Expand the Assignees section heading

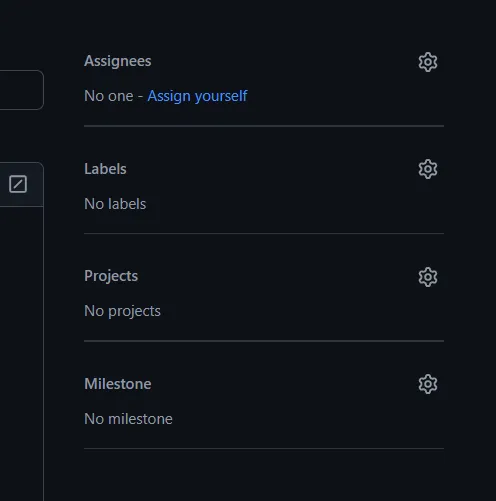pos(118,61)
